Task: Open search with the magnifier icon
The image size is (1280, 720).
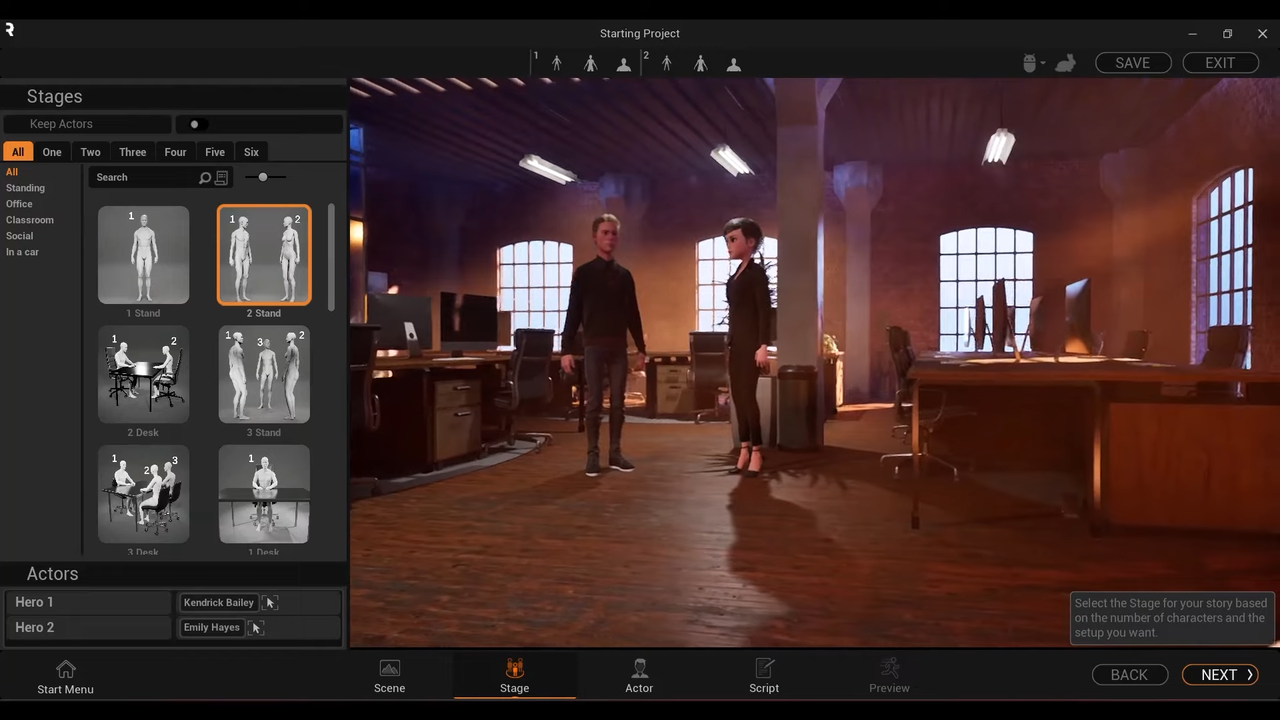Action: pyautogui.click(x=205, y=177)
